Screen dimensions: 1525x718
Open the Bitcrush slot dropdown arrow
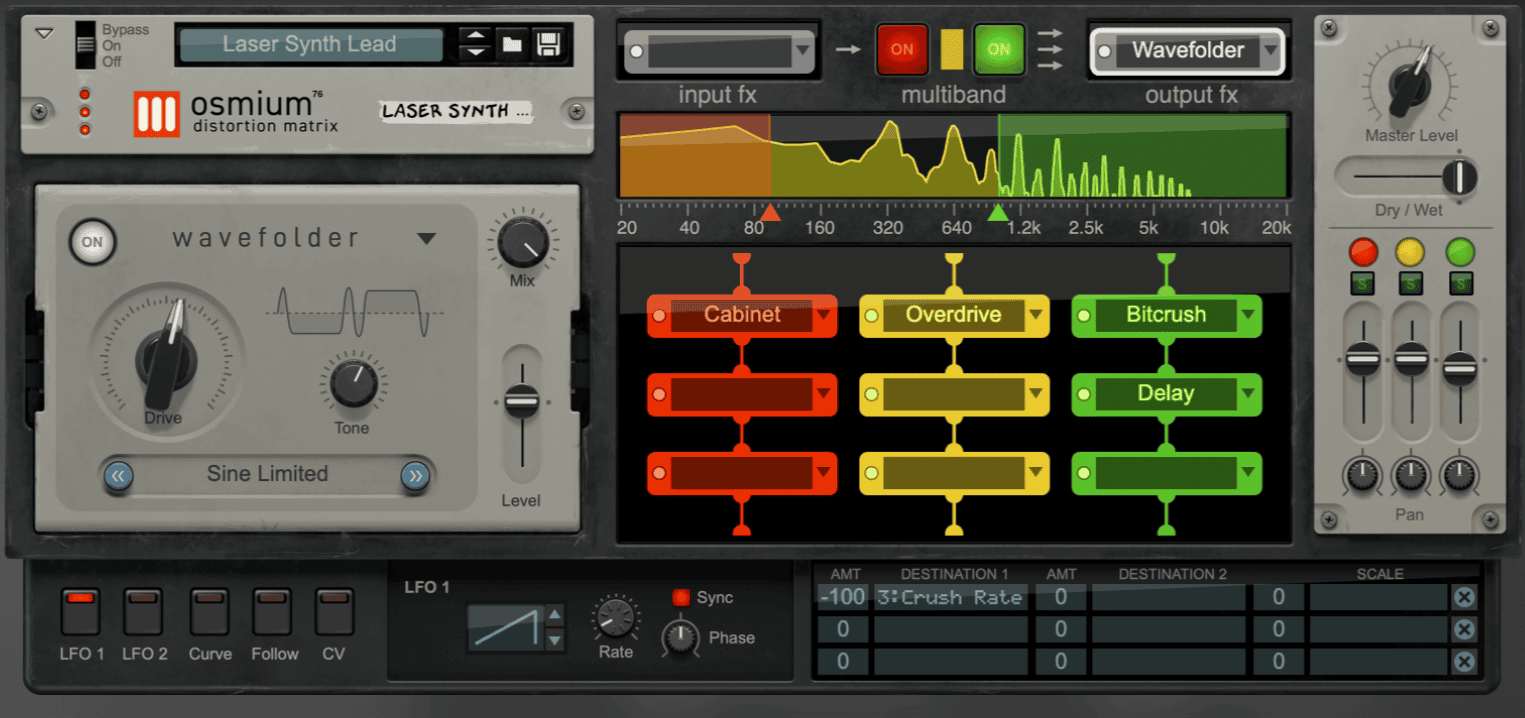(1248, 316)
